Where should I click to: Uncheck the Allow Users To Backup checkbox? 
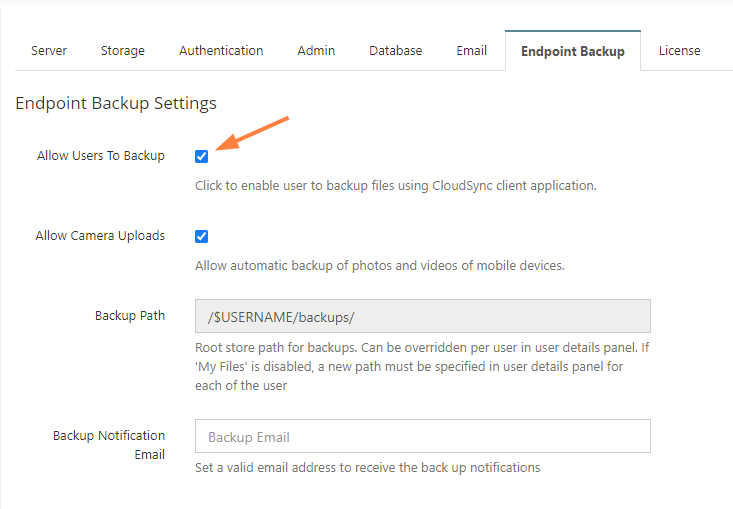(x=201, y=156)
